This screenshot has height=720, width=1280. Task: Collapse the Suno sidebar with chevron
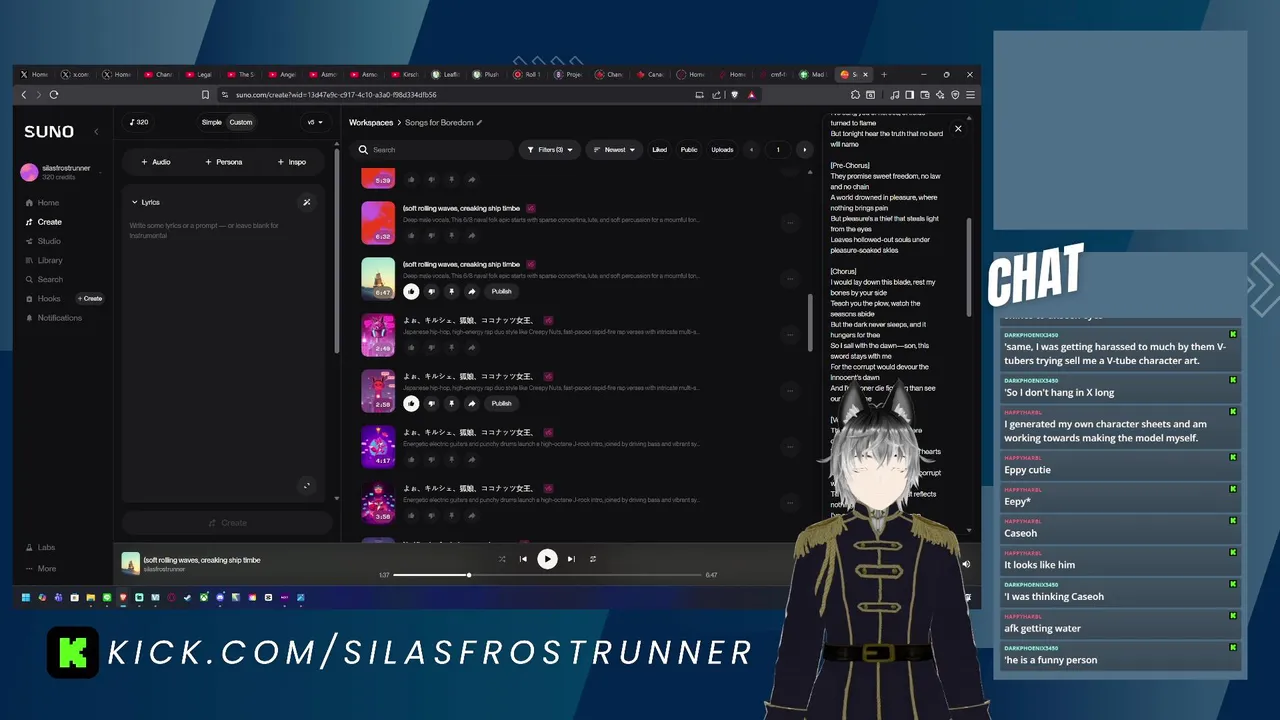pyautogui.click(x=96, y=132)
